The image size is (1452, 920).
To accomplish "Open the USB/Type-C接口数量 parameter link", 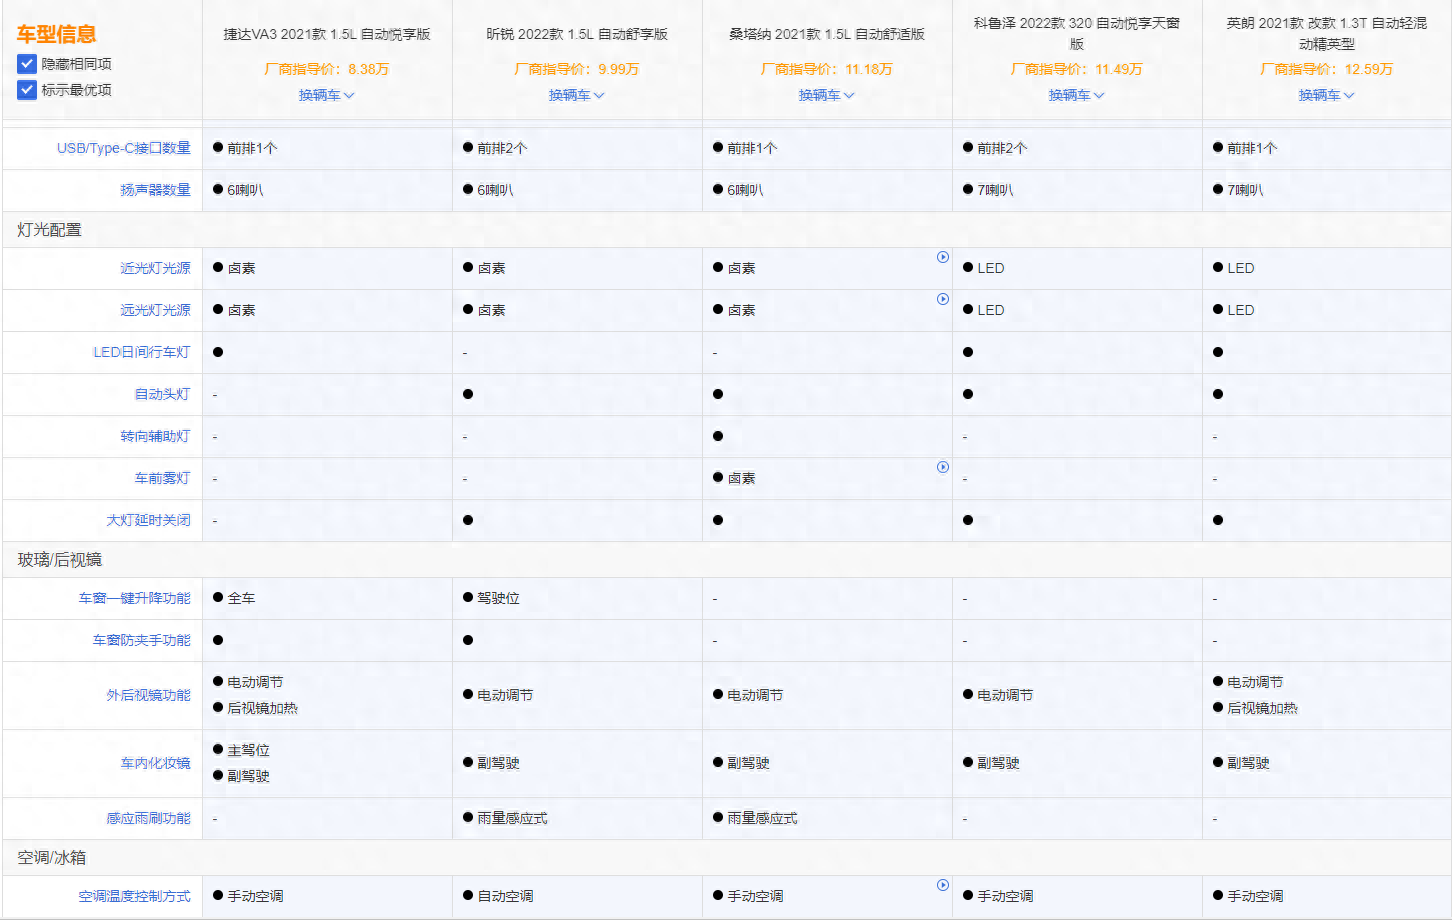I will pos(124,148).
